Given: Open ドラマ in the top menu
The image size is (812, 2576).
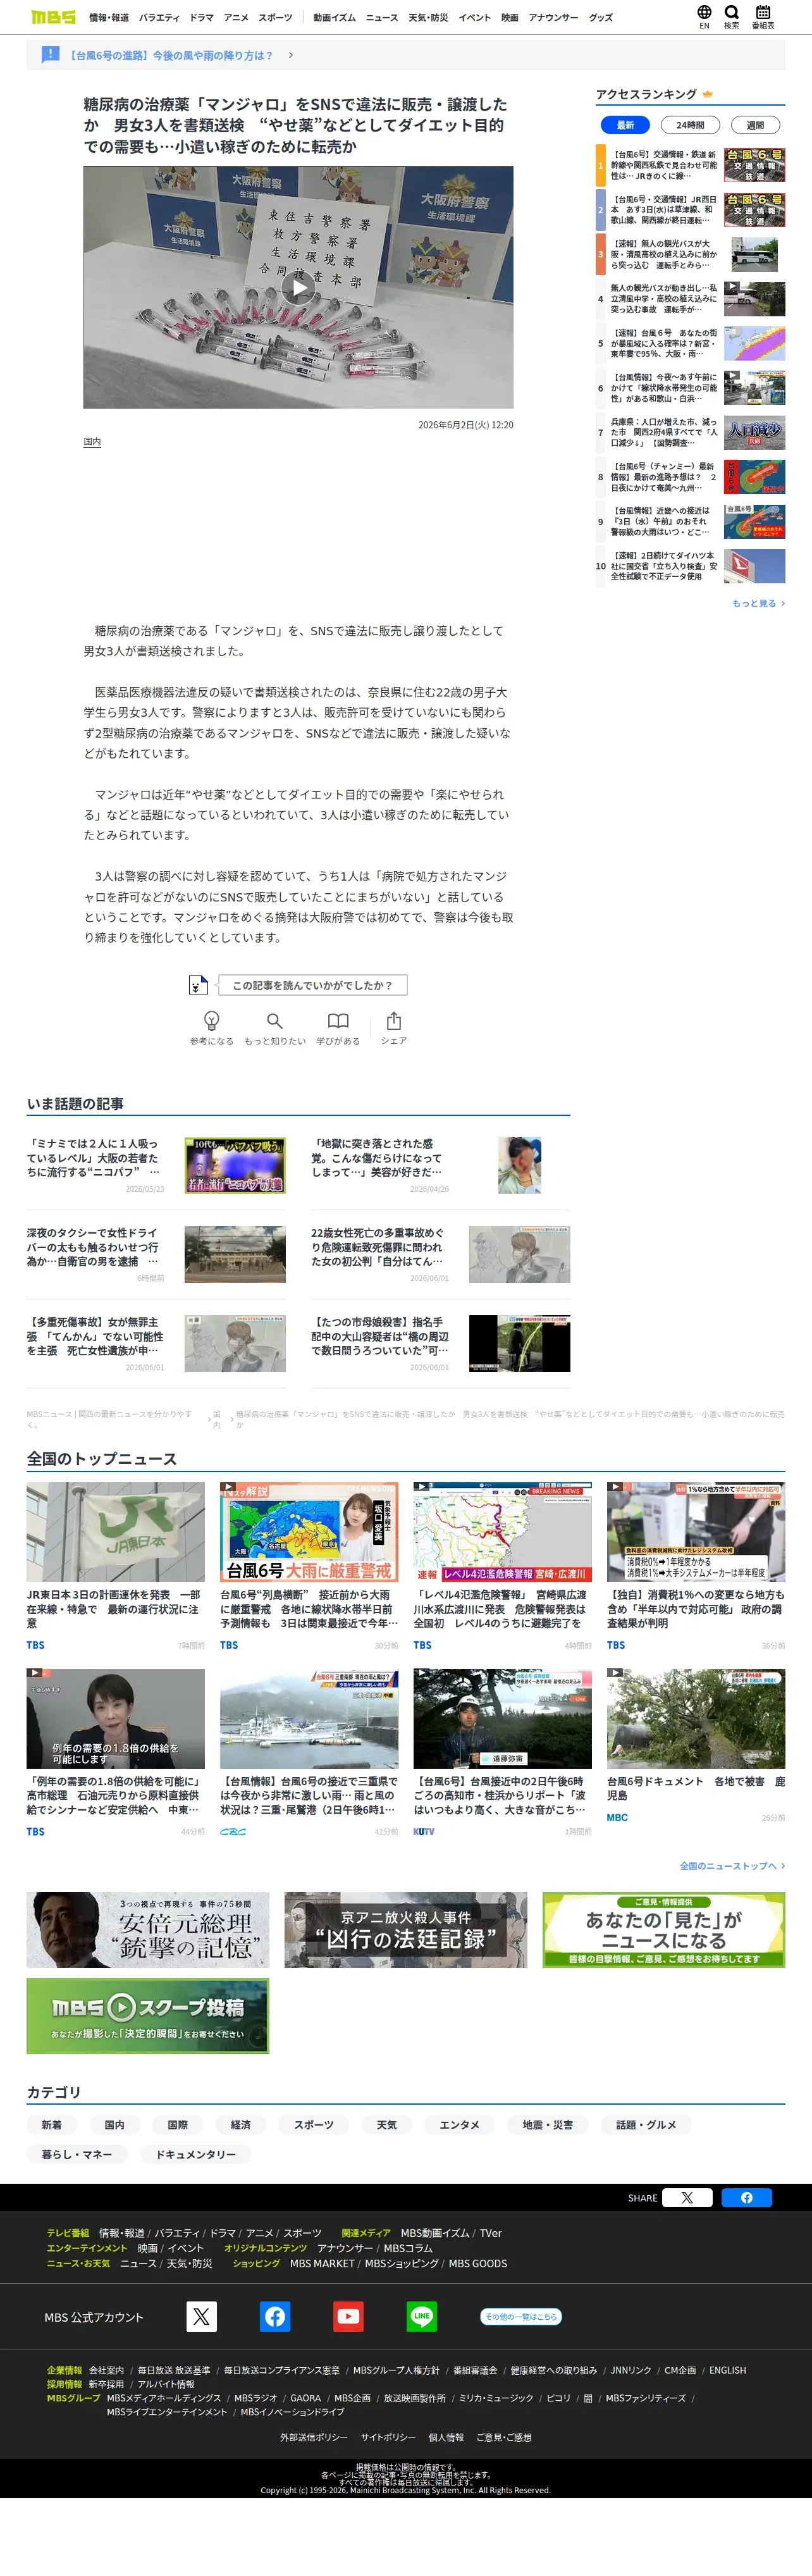Looking at the screenshot, I should coord(202,17).
